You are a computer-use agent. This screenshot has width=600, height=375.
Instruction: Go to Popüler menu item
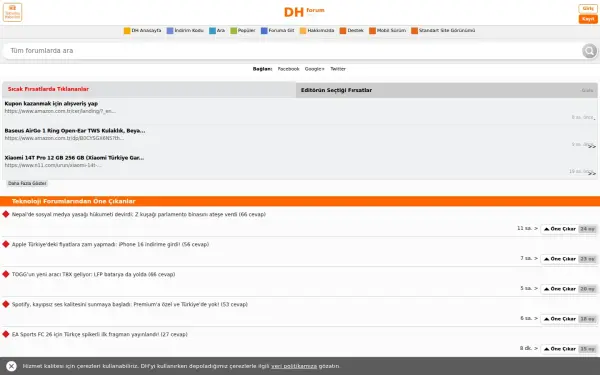point(246,31)
